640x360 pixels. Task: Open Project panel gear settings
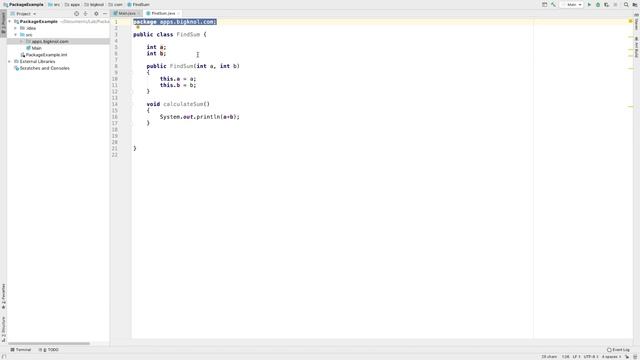point(96,13)
